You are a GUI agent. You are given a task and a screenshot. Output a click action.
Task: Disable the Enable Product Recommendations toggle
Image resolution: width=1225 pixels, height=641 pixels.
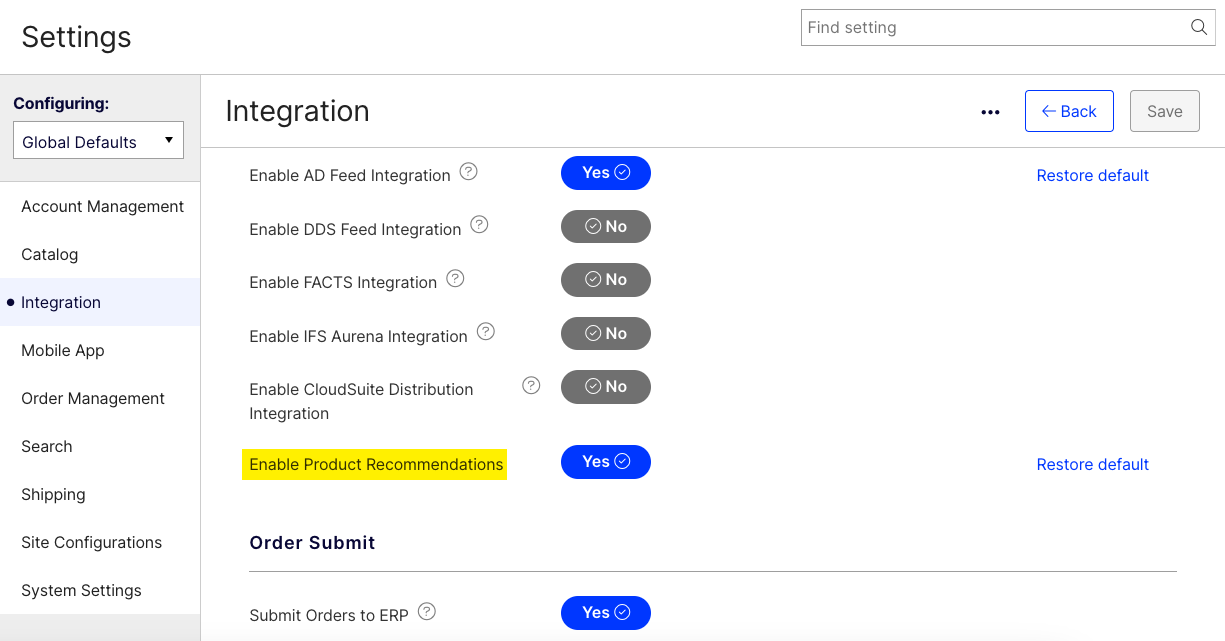(605, 462)
